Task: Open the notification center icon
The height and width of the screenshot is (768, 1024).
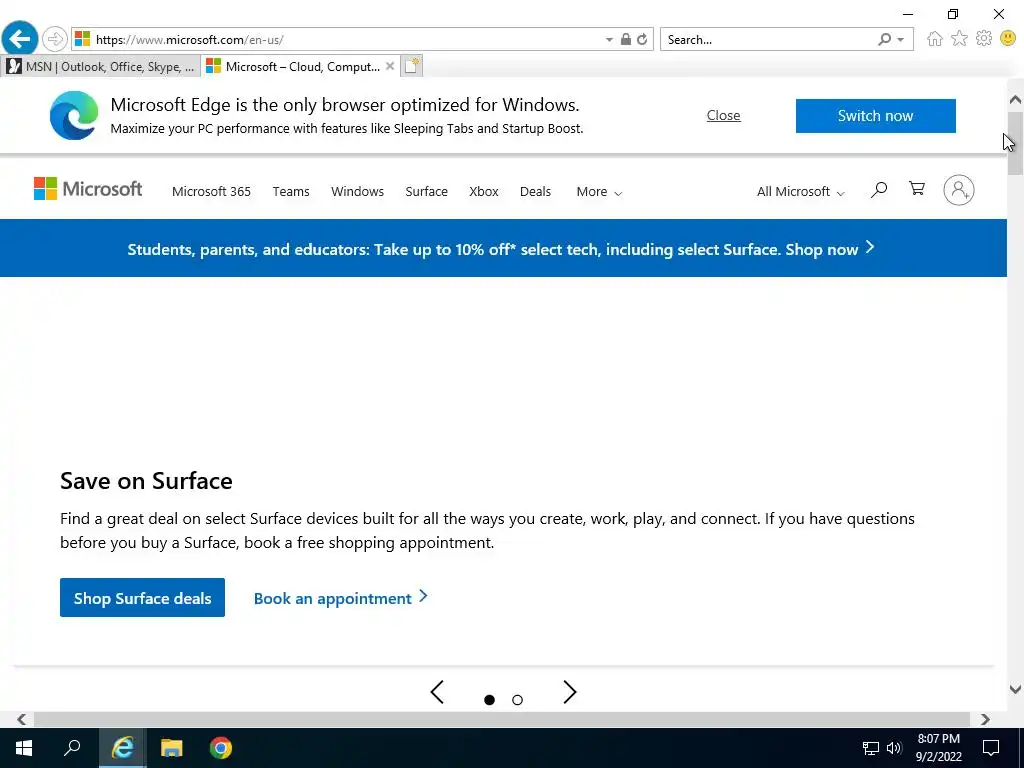Action: coord(991,748)
